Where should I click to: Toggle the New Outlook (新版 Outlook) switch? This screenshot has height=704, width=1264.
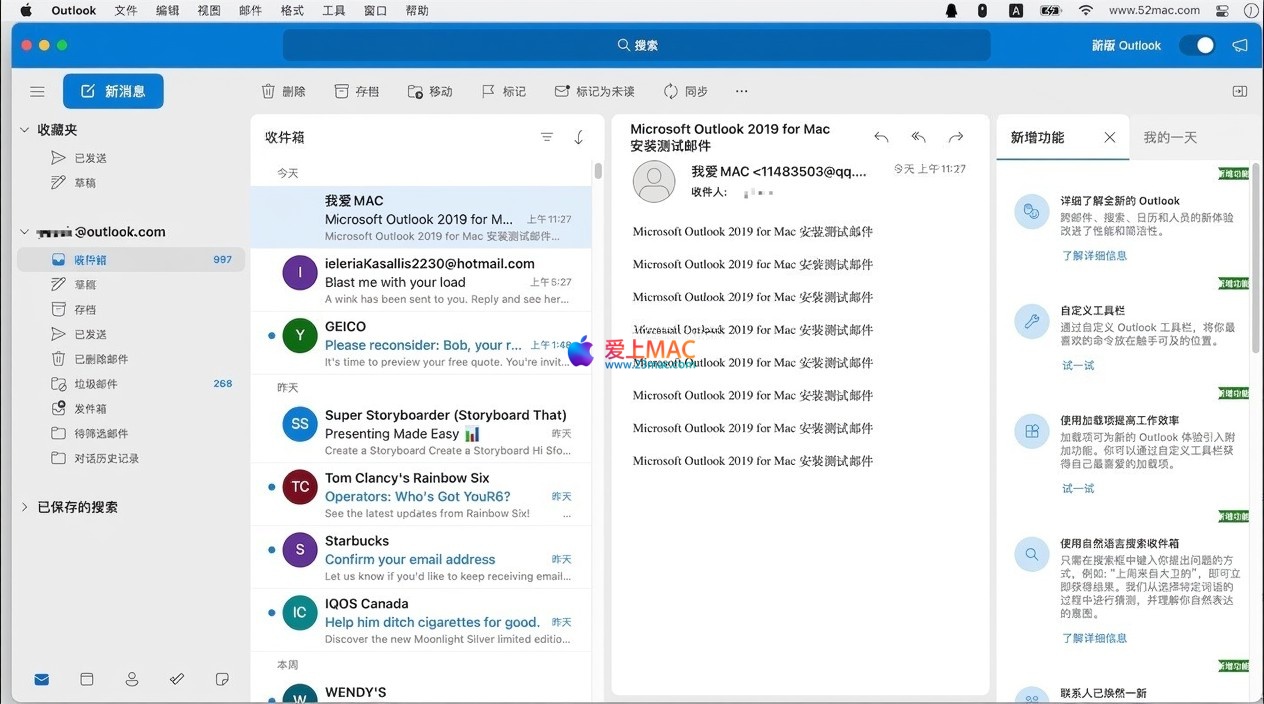[1197, 45]
